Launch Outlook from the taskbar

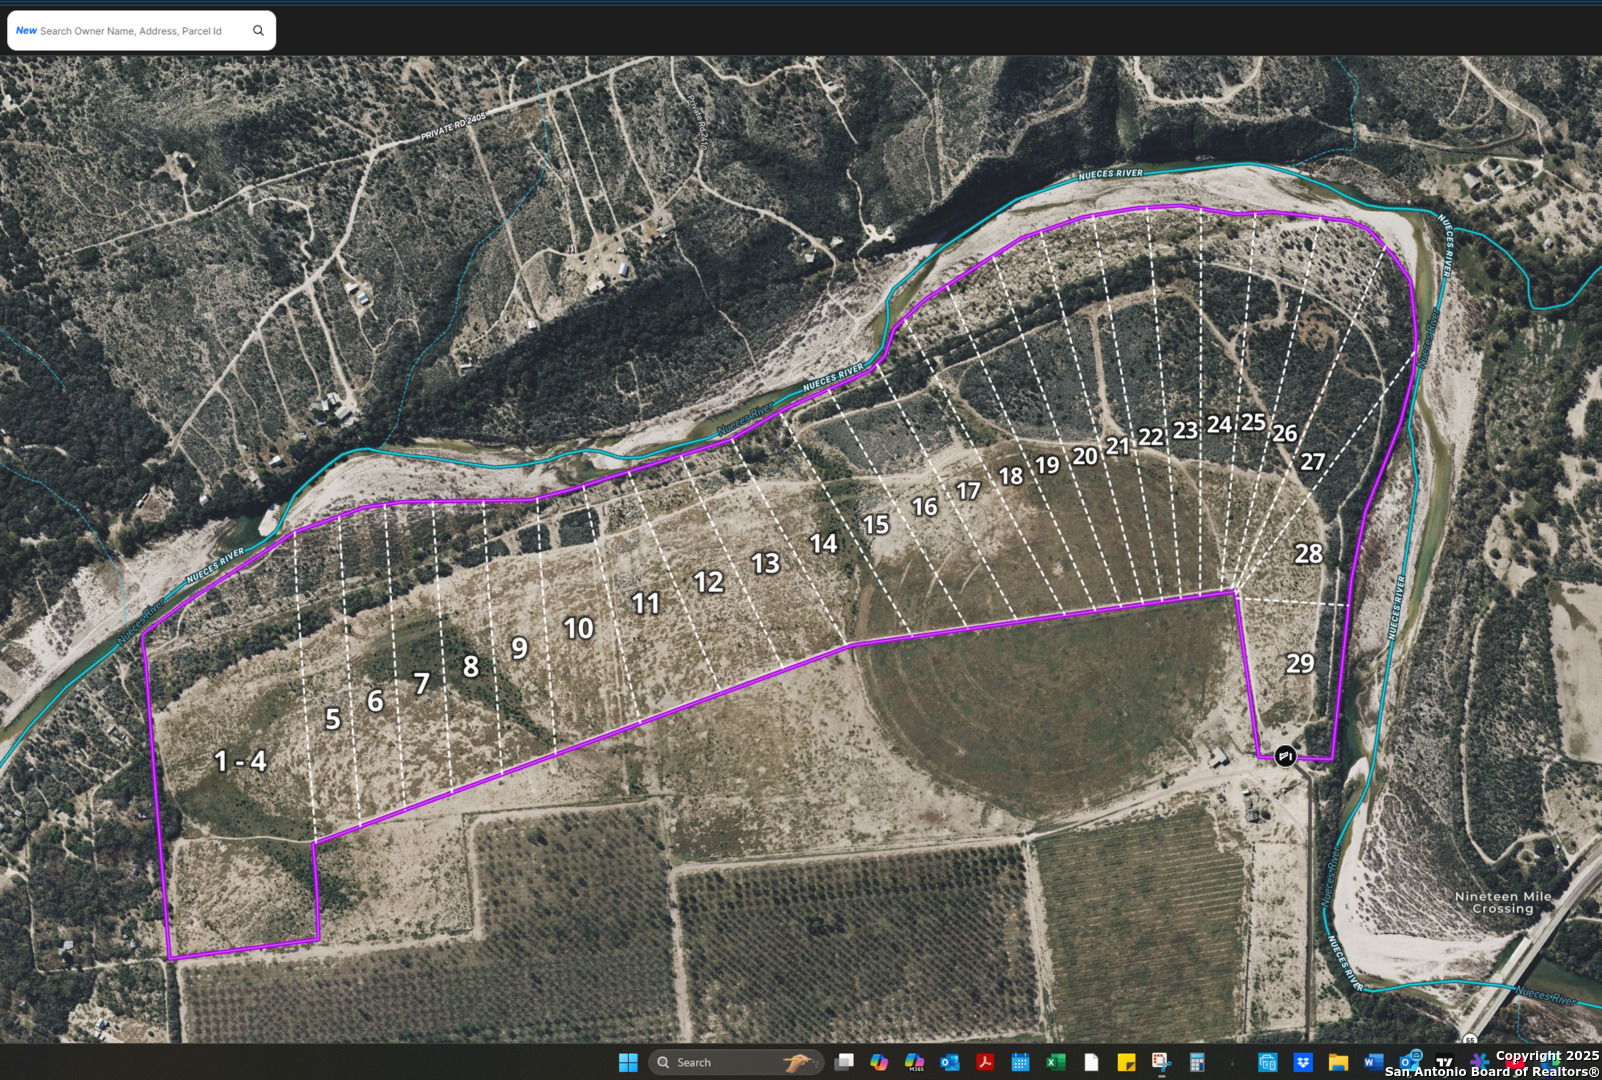pos(949,1062)
